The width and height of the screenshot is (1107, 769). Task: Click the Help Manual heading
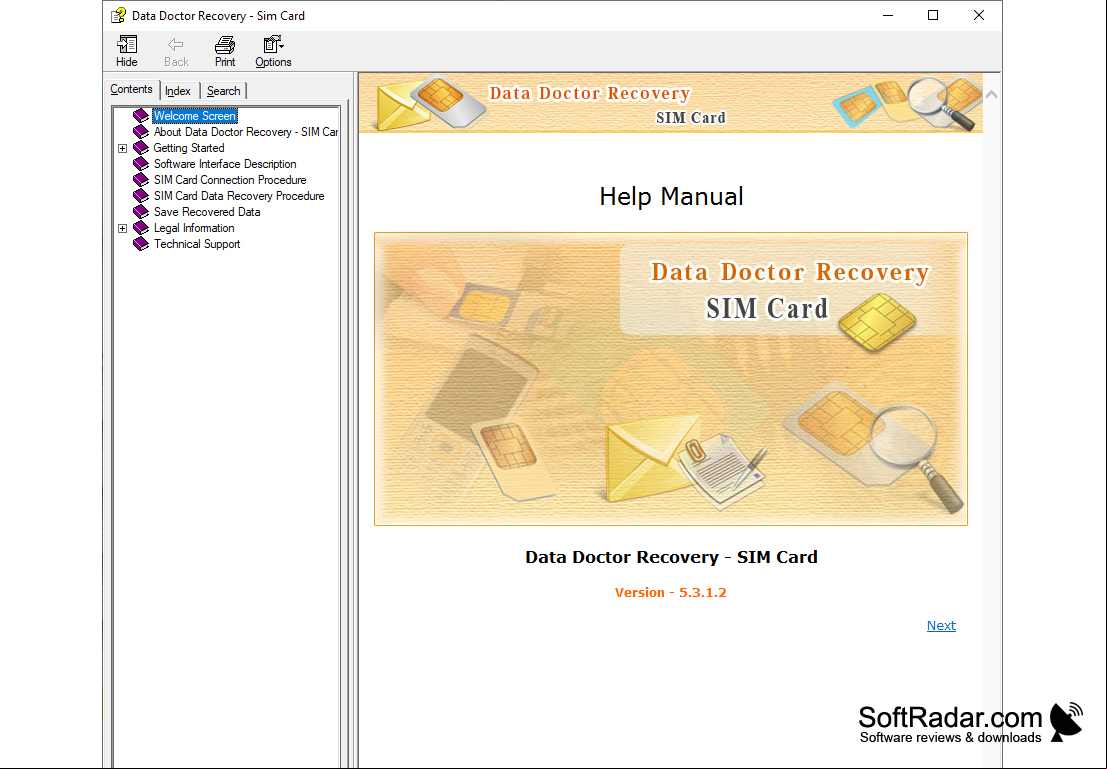click(x=671, y=196)
